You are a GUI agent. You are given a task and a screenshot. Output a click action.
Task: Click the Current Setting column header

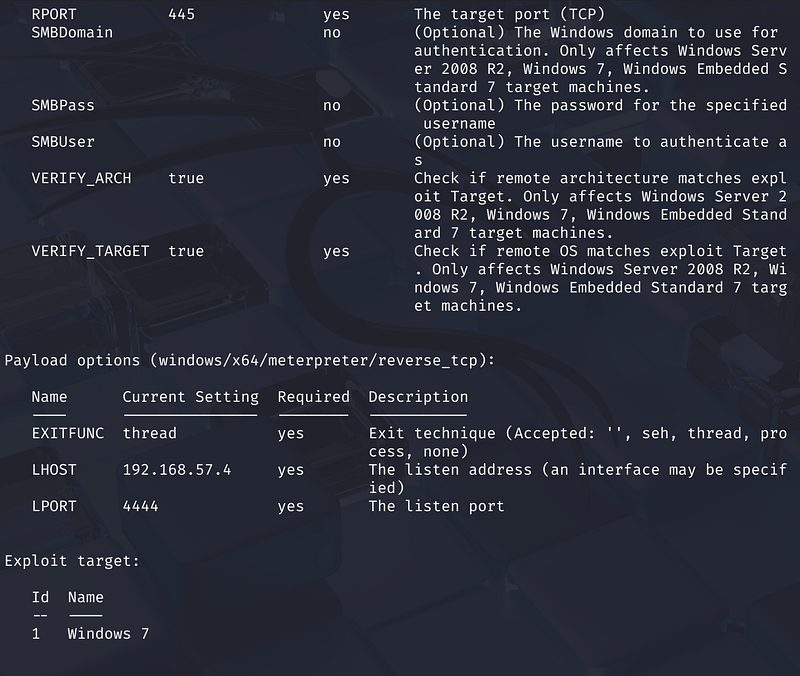coord(190,397)
